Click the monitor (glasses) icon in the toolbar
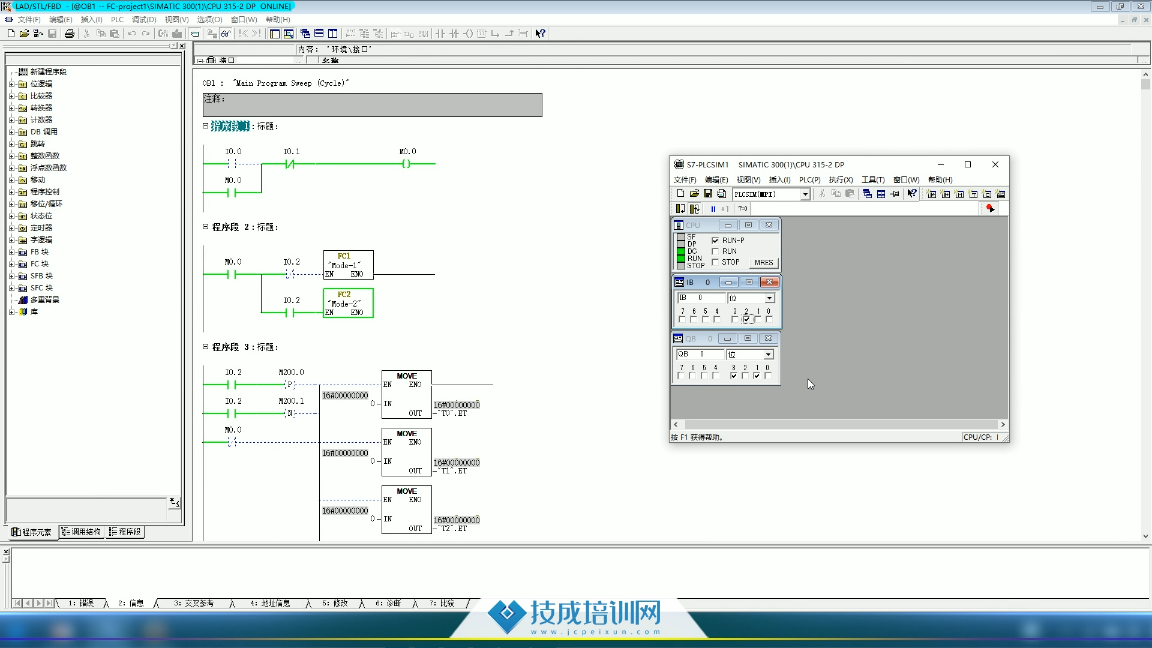1152x648 pixels. coord(226,33)
